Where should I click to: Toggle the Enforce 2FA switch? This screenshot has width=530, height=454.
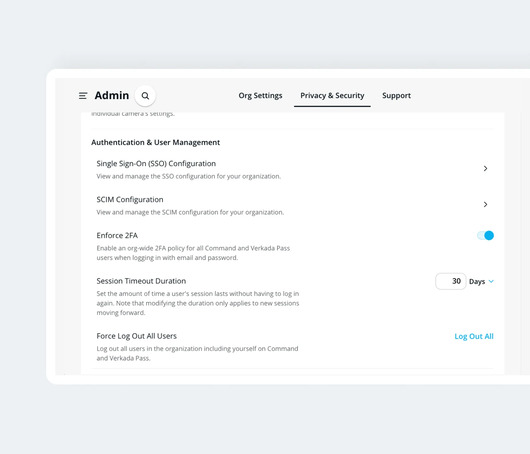[x=485, y=235]
